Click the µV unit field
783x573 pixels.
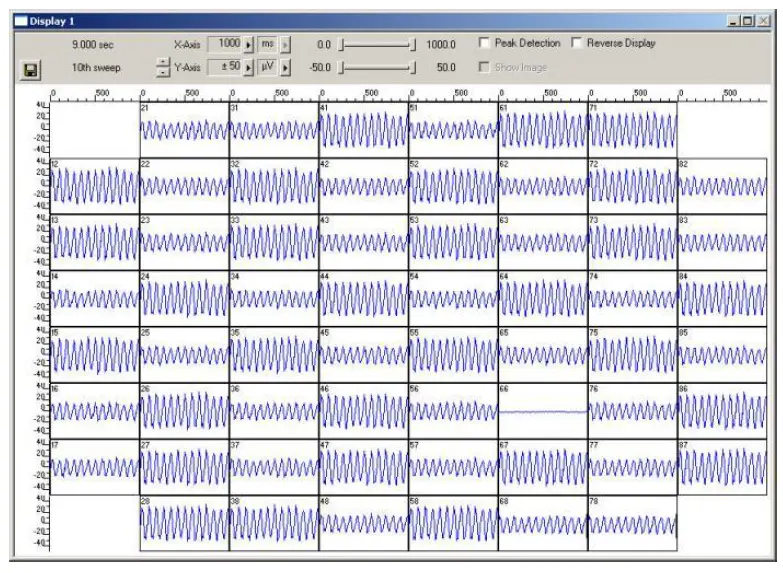[268, 66]
